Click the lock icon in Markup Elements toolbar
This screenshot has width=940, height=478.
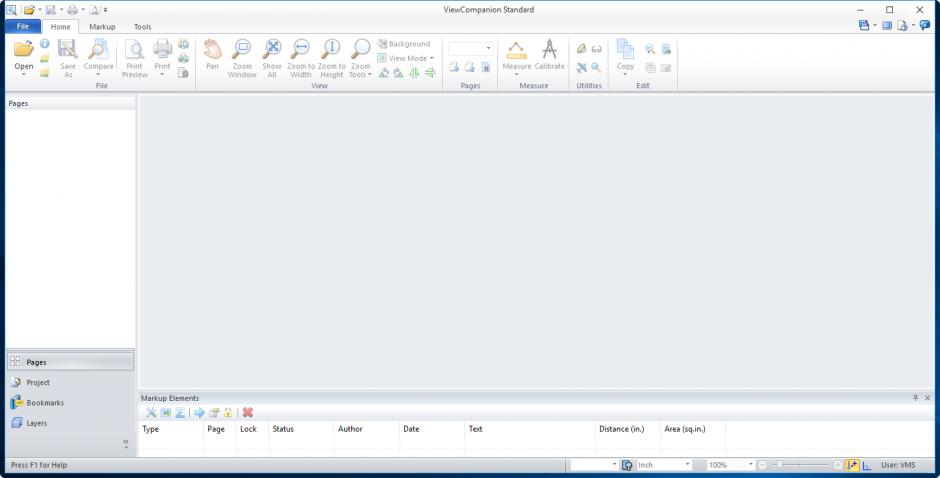[228, 413]
